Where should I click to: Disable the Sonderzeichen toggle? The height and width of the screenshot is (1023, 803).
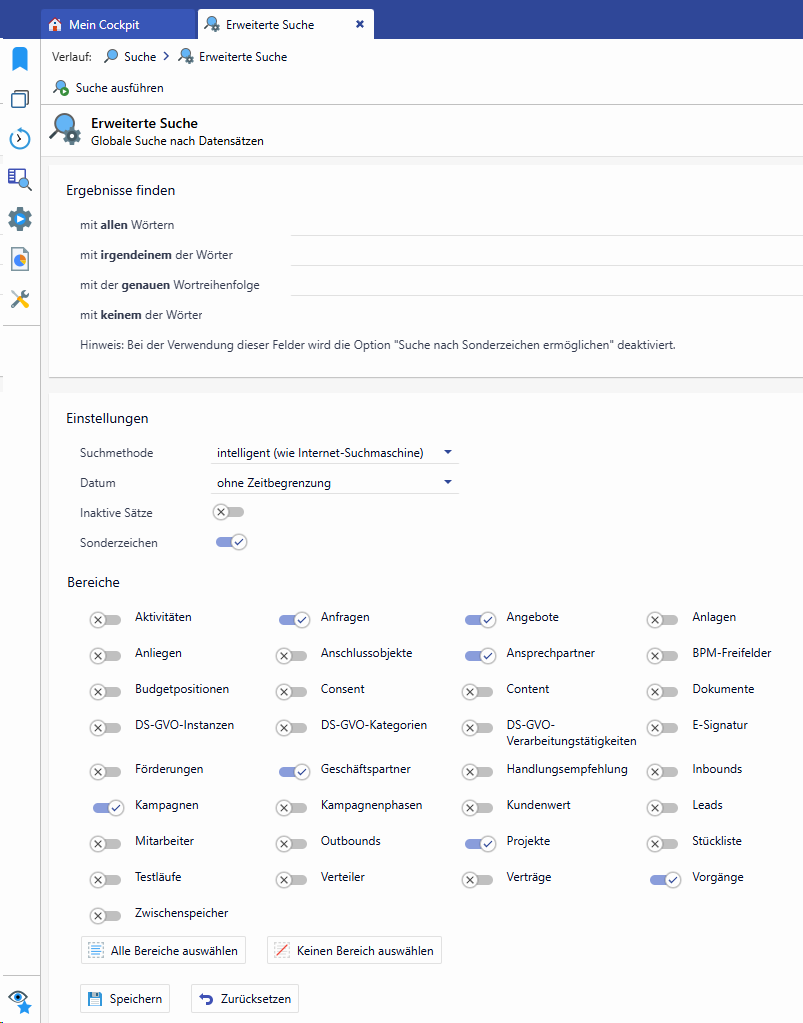pos(231,542)
